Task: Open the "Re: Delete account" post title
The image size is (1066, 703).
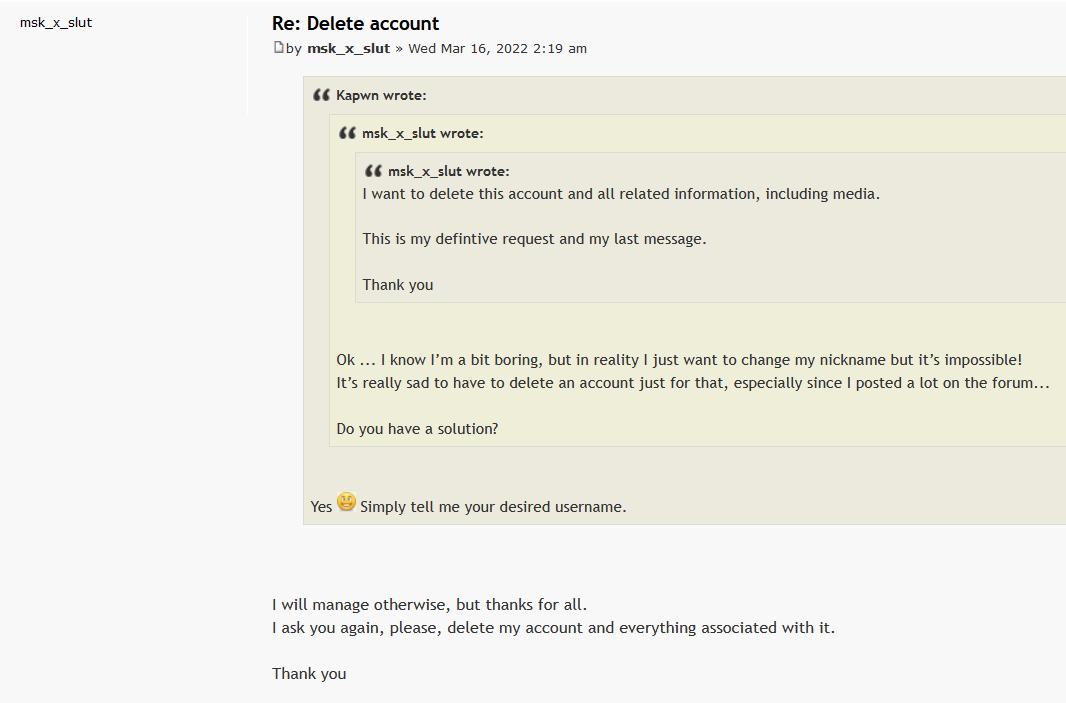Action: click(355, 23)
